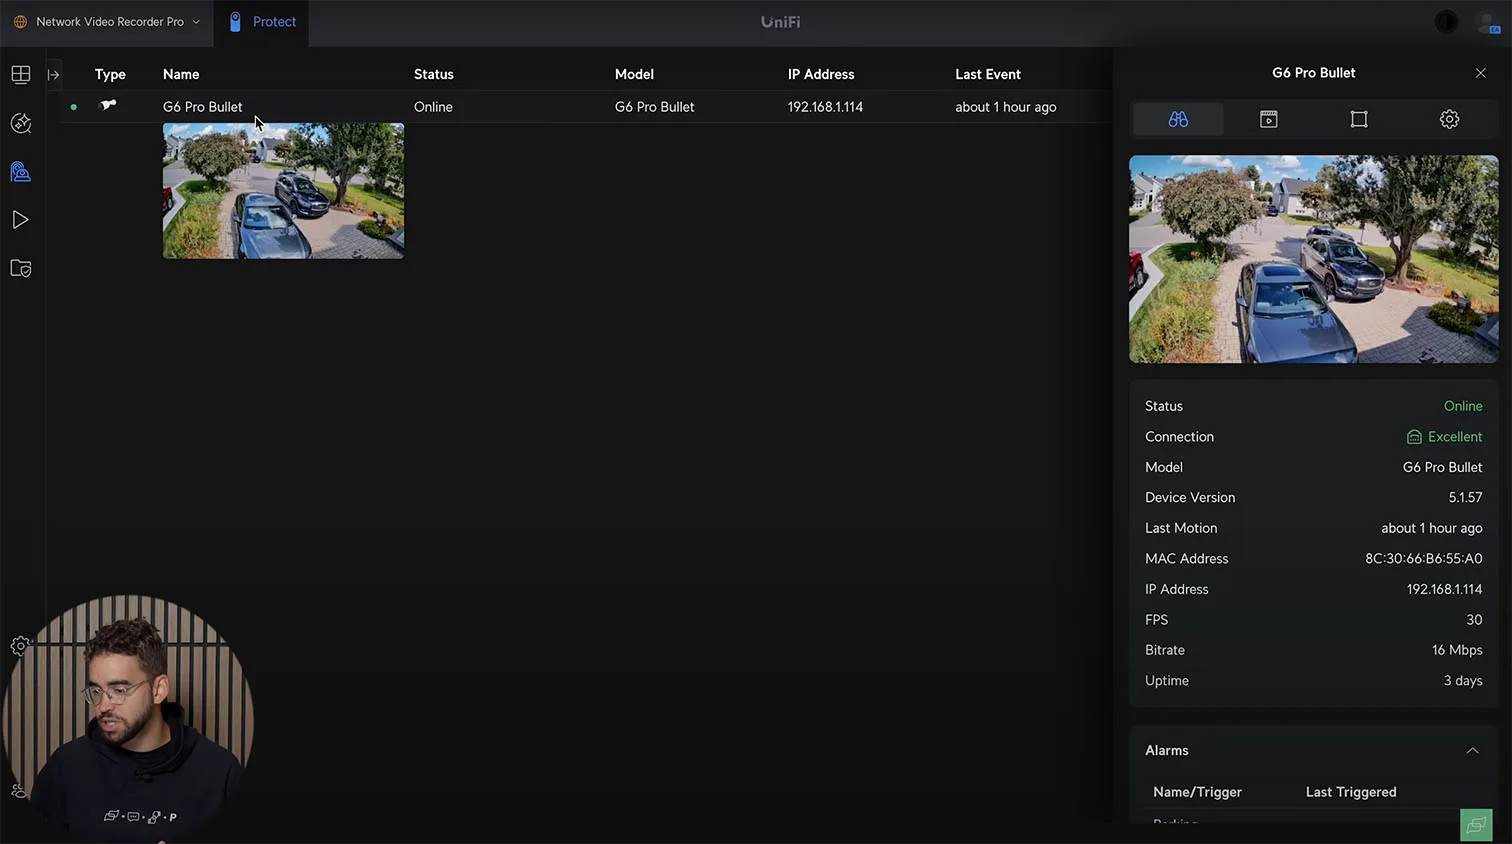Click the Last Motion value in panel
Screen dimensions: 1512x844
[1432, 528]
